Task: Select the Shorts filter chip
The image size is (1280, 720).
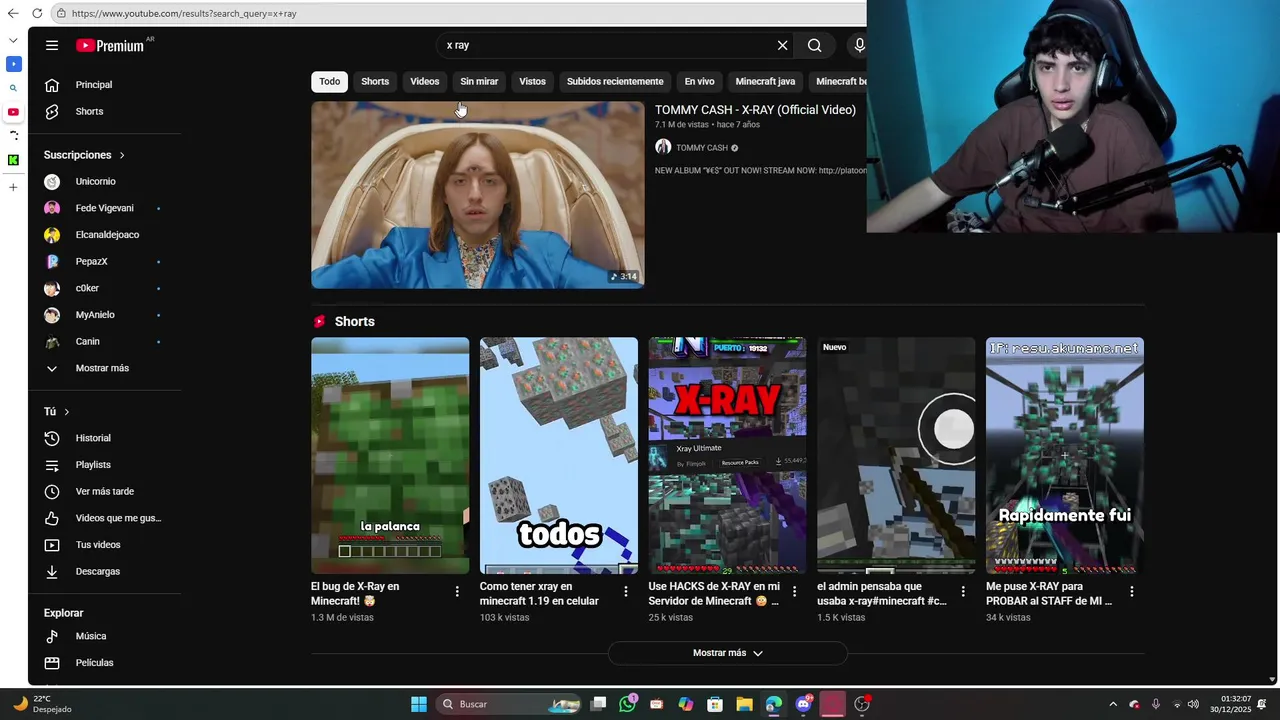Action: 375,81
